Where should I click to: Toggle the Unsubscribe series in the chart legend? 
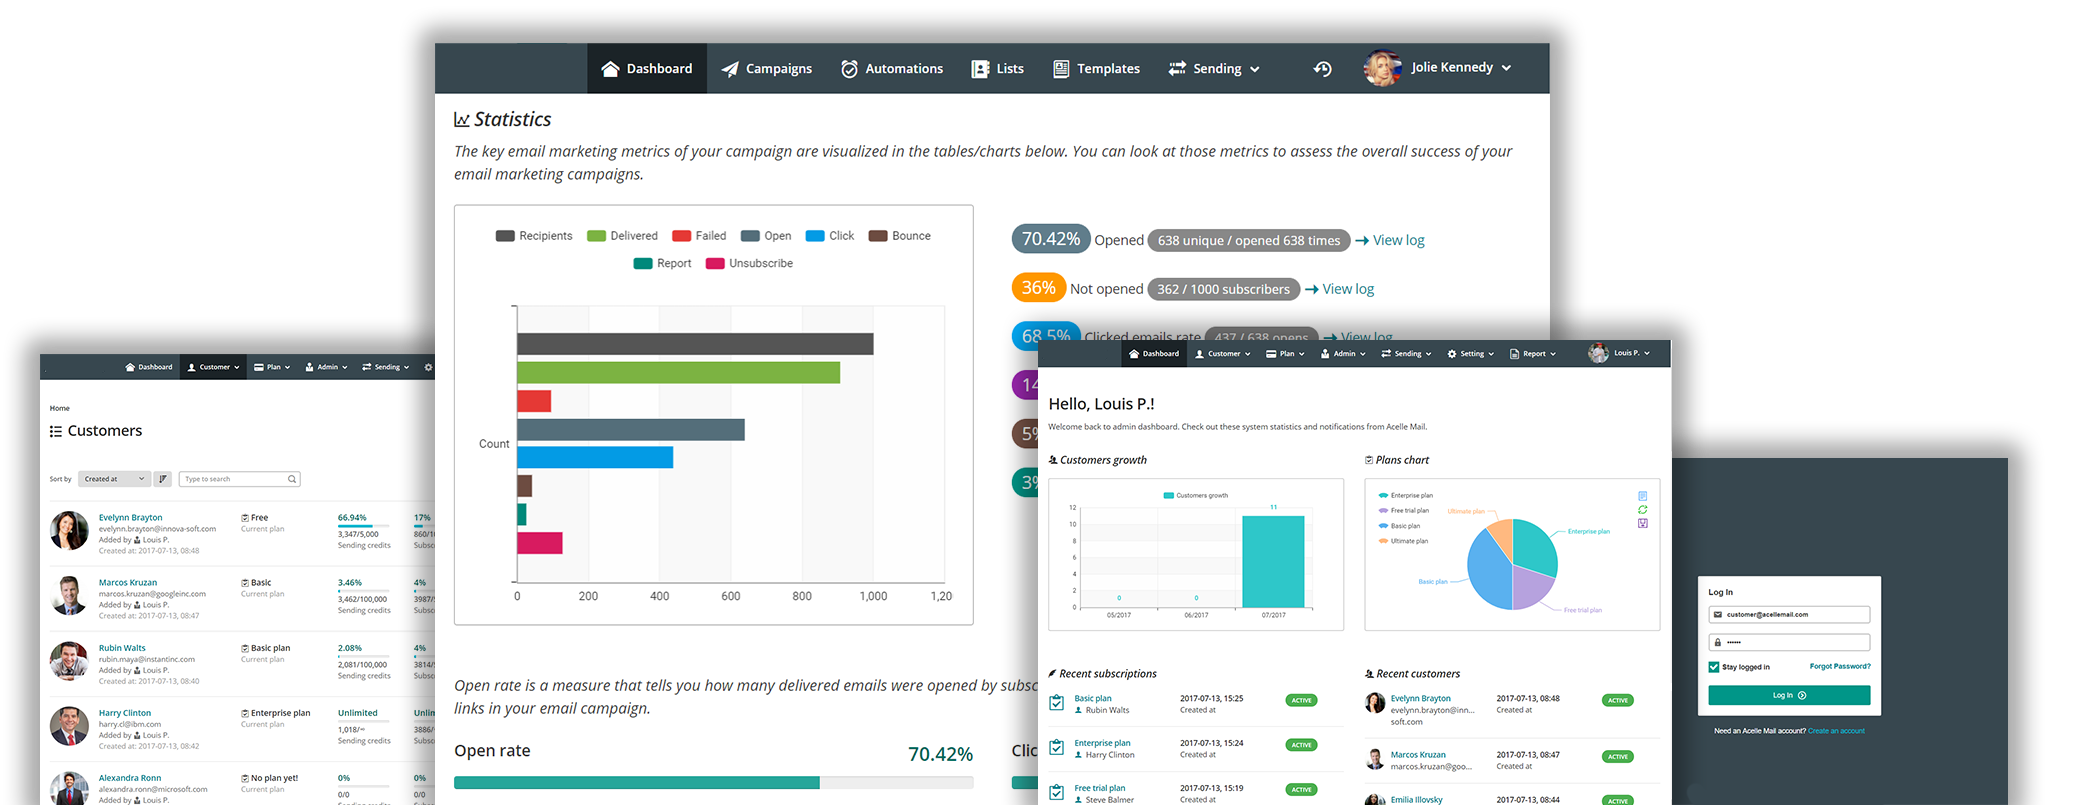tap(749, 263)
